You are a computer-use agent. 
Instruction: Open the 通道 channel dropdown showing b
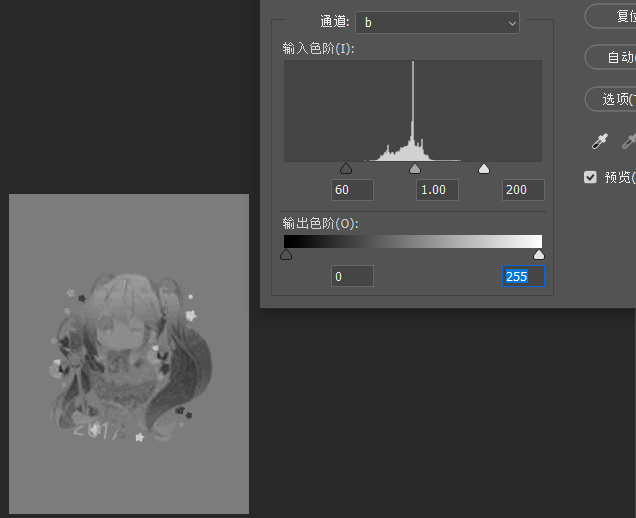tap(437, 23)
